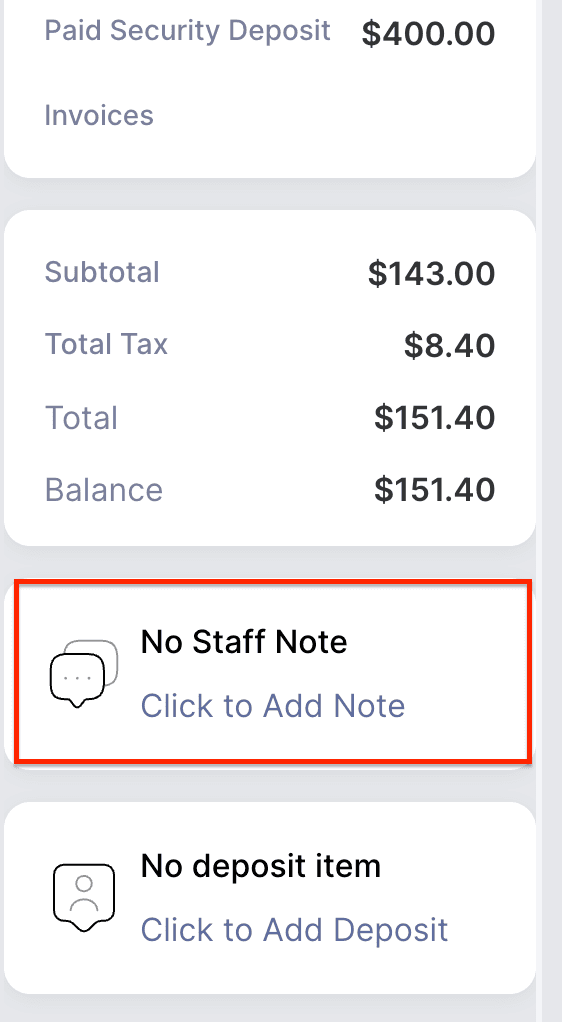Click the Balance label
Screen dimensions: 562x1022
[104, 489]
